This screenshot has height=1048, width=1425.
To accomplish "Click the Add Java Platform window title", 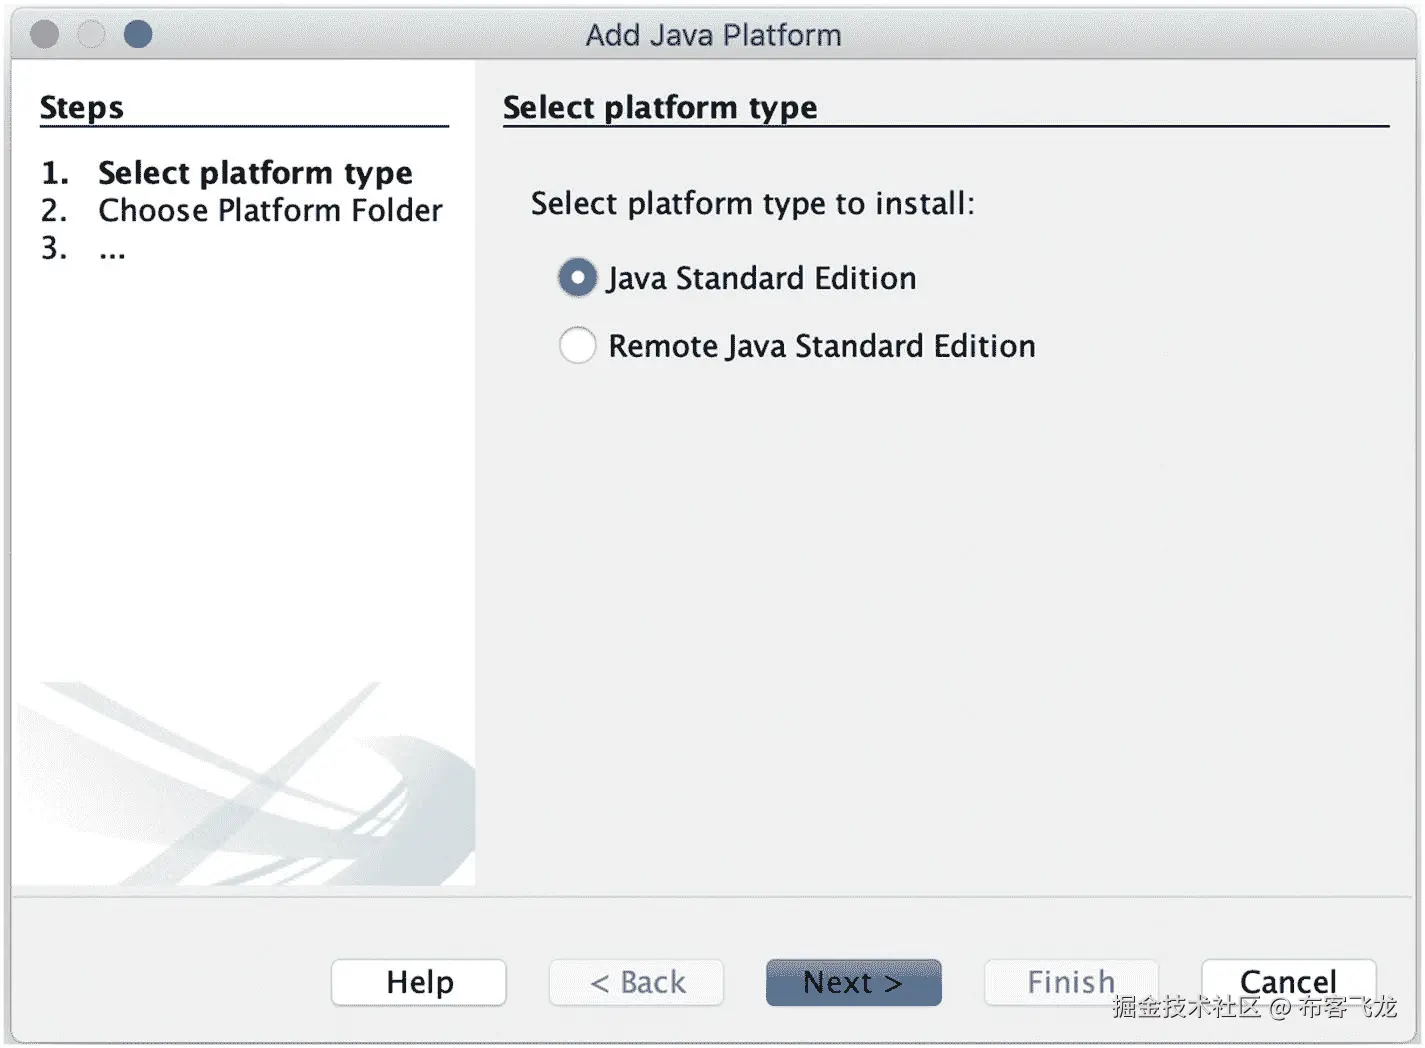I will pos(713,35).
